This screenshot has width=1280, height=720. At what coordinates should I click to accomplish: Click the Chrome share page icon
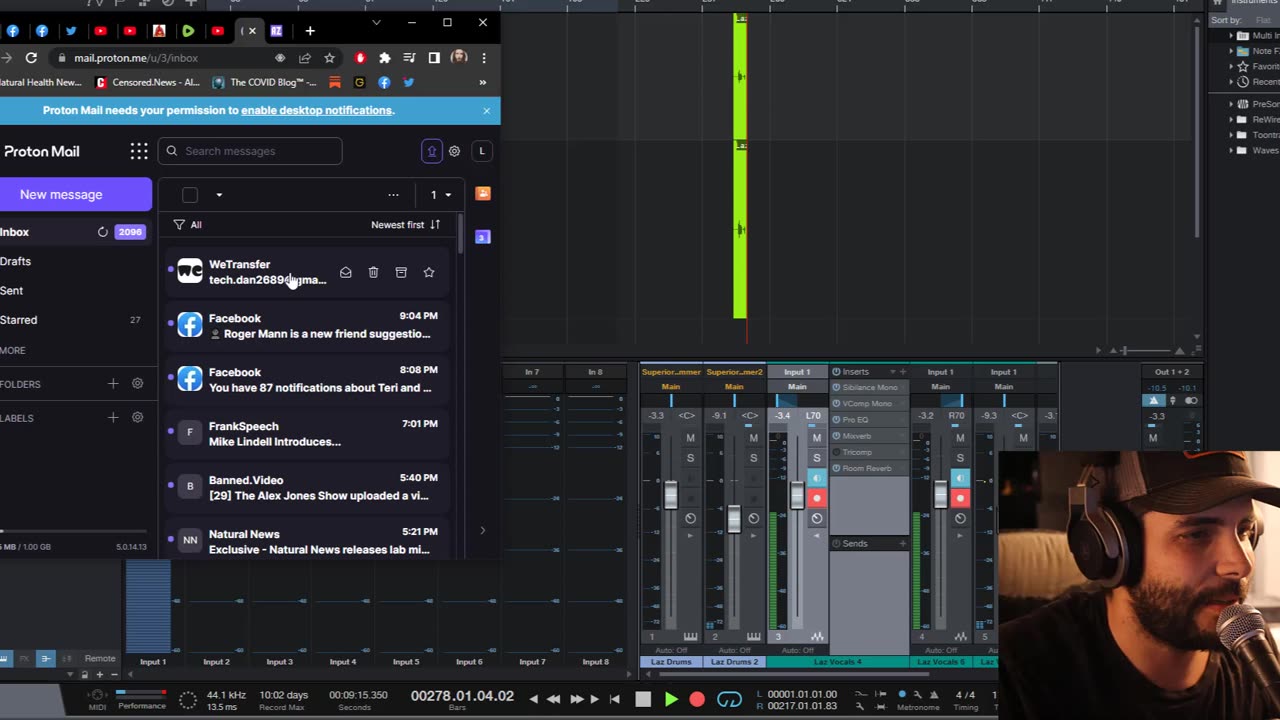pos(305,58)
